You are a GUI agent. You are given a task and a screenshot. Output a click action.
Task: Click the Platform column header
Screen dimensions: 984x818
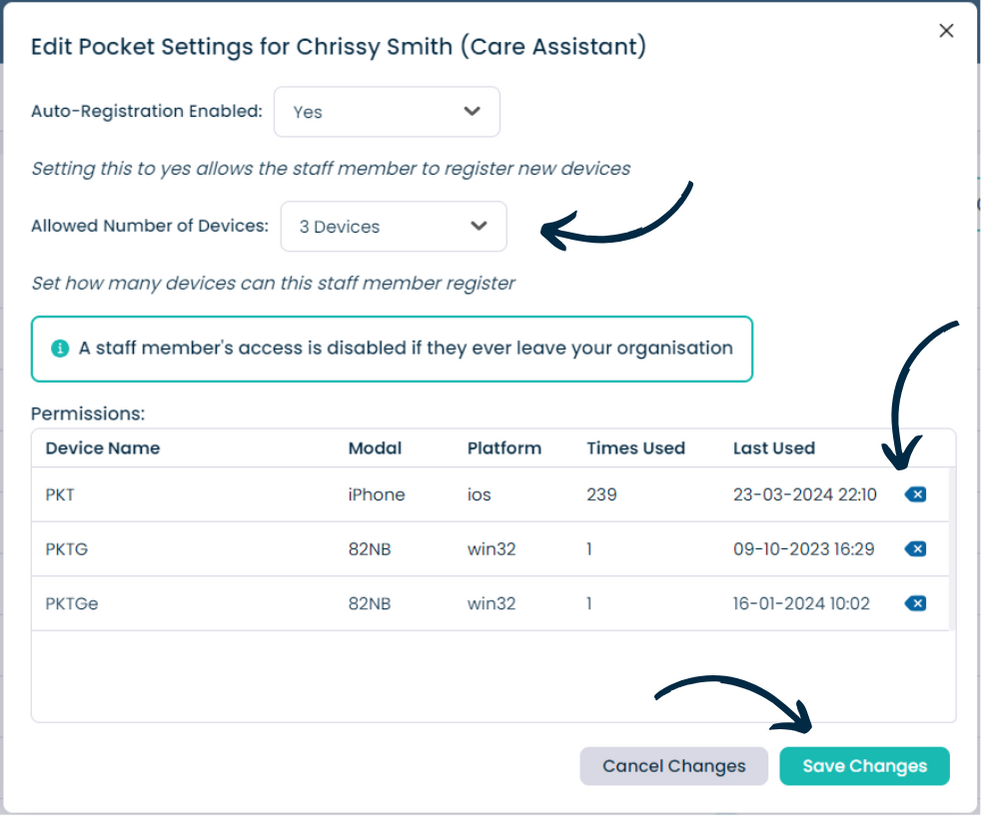(x=505, y=449)
